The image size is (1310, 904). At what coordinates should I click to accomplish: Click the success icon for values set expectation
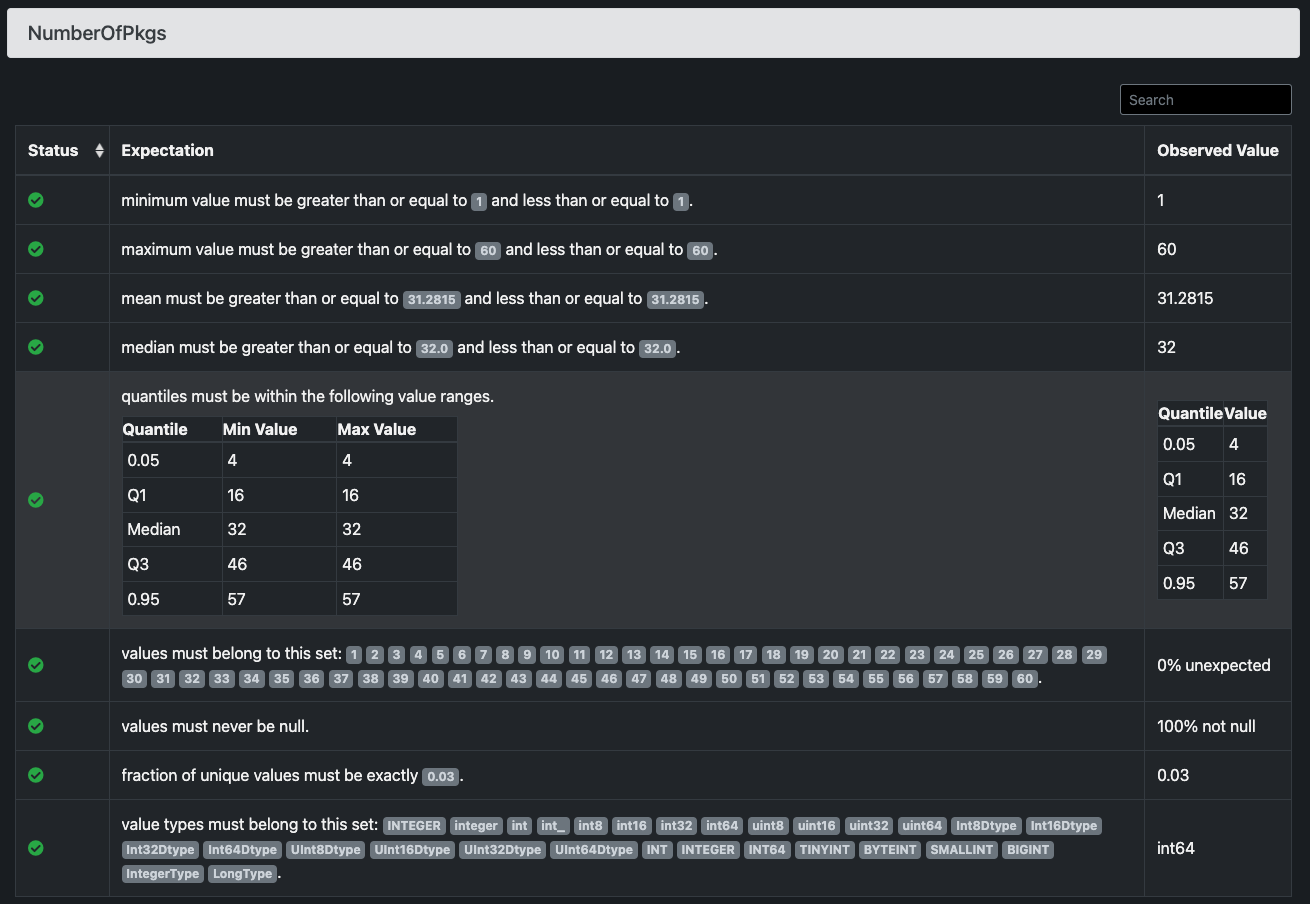[36, 665]
